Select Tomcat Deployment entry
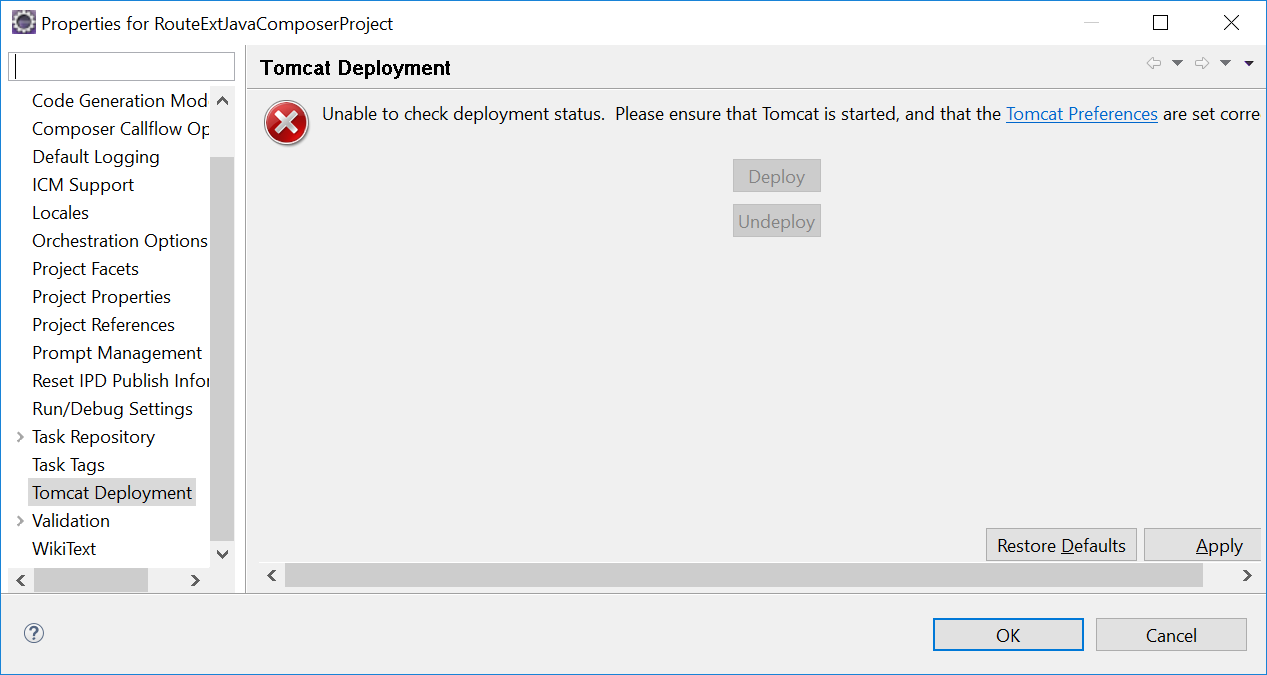Image resolution: width=1267 pixels, height=675 pixels. (112, 493)
